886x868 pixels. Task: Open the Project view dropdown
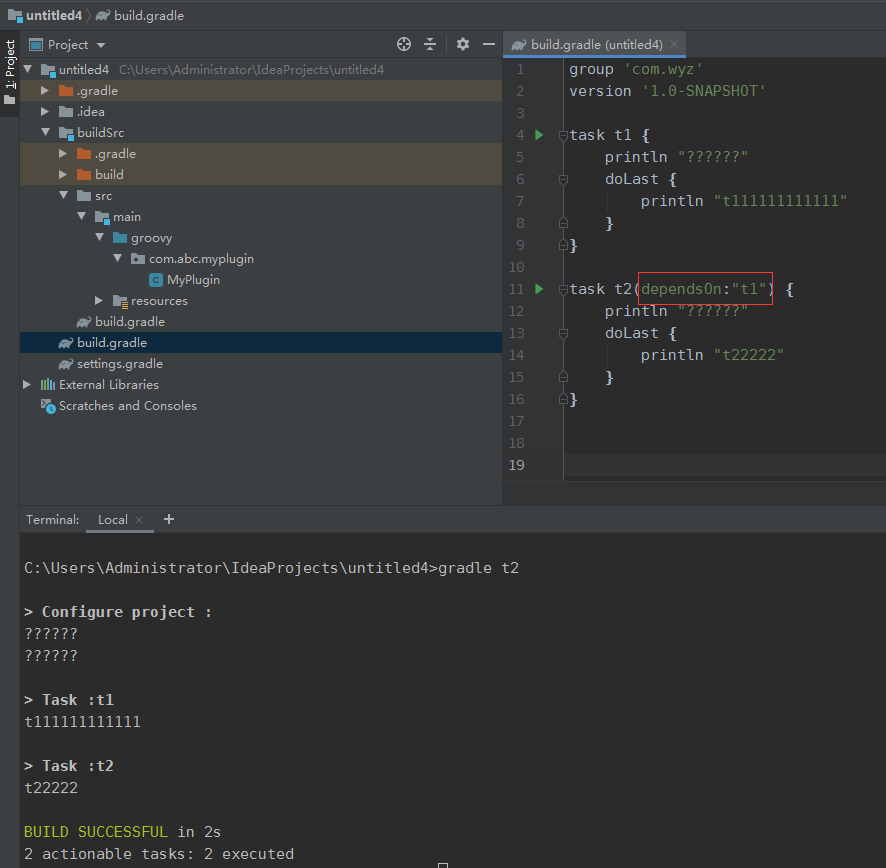100,45
